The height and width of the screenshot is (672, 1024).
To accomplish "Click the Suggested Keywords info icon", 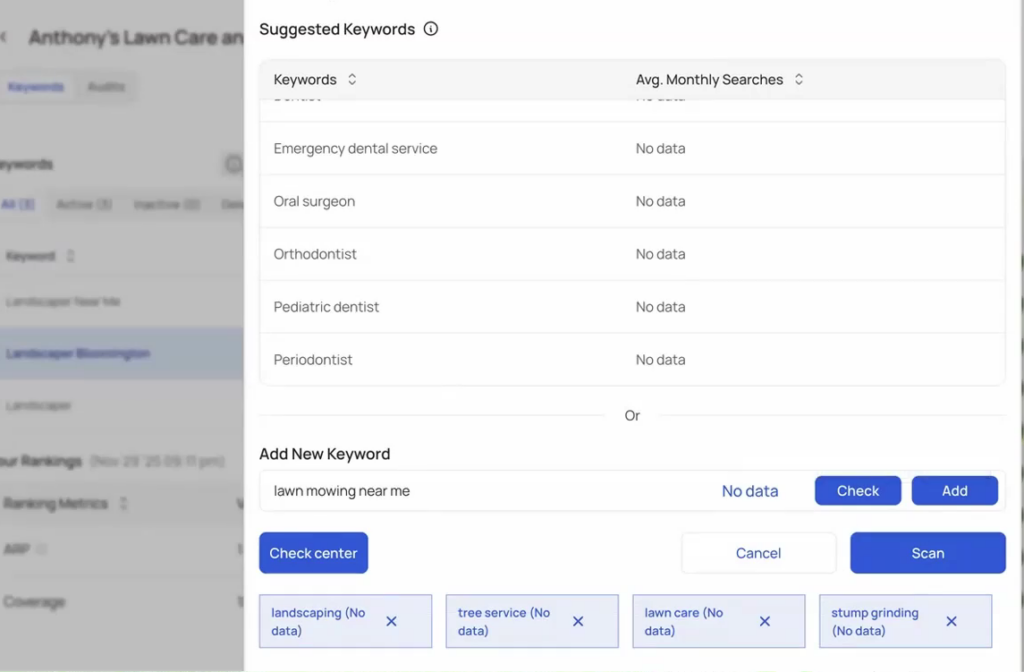I will click(x=431, y=29).
